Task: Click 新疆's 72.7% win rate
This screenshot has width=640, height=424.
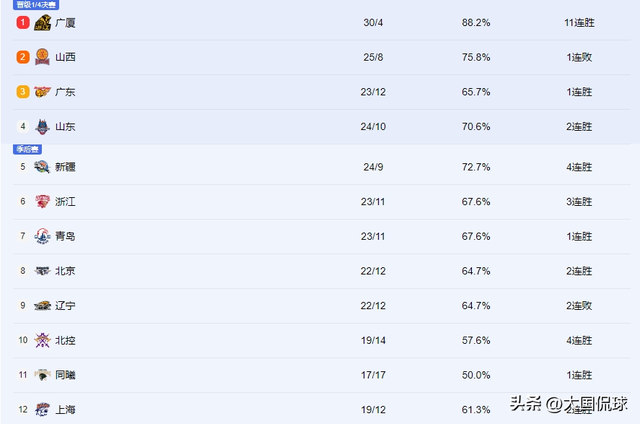Action: click(475, 167)
